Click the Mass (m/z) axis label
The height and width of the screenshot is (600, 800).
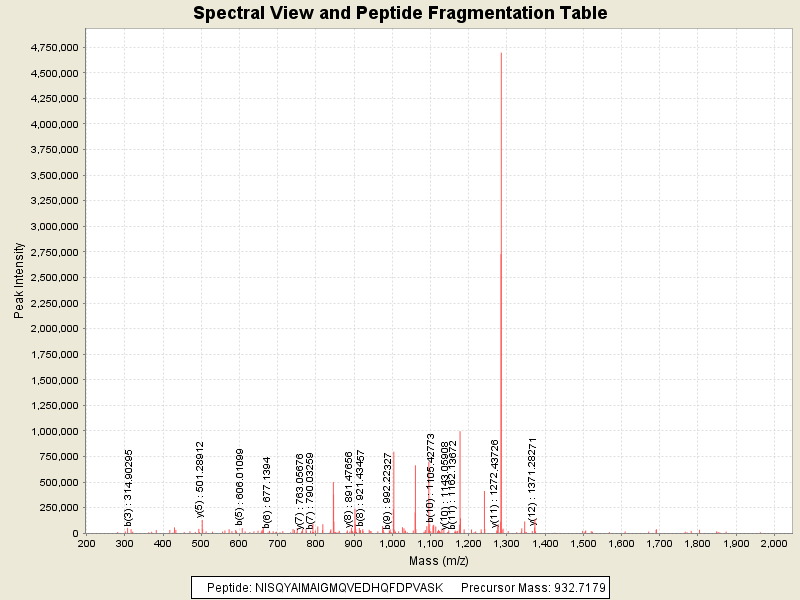pos(438,561)
